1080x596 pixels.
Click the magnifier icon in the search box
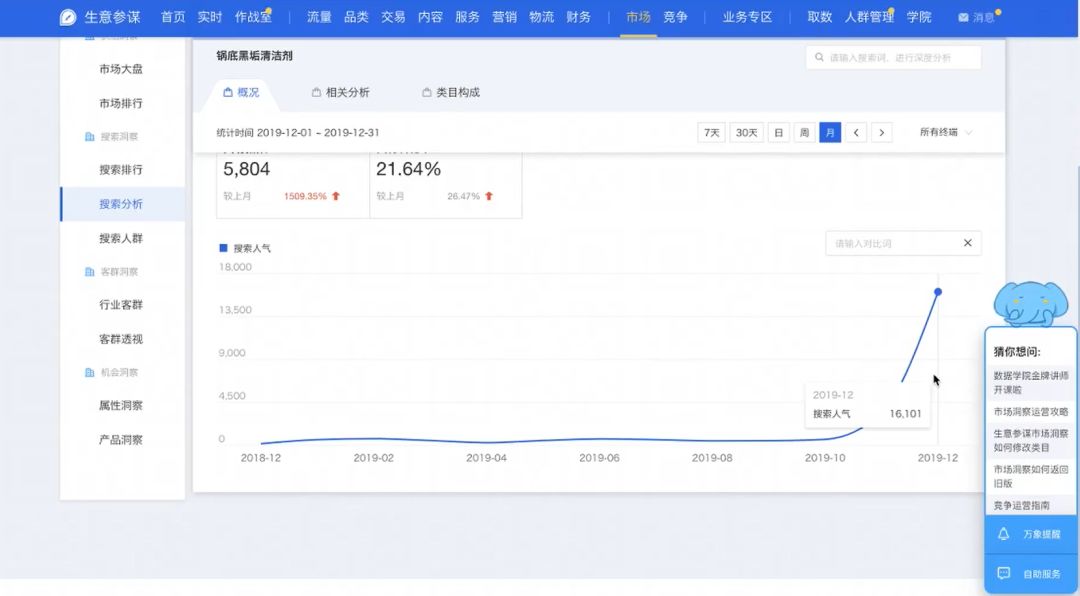tap(819, 57)
